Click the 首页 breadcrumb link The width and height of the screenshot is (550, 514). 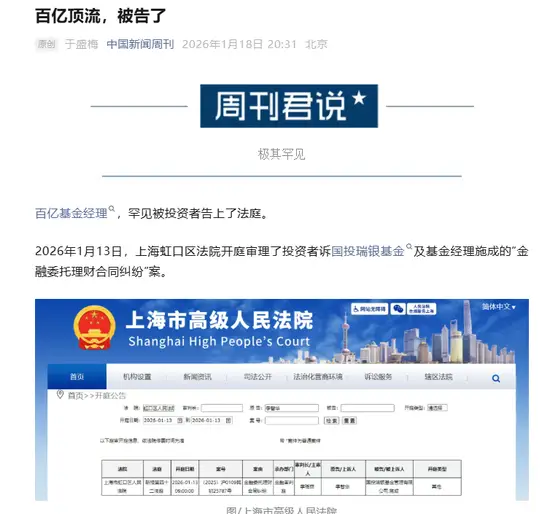75,396
